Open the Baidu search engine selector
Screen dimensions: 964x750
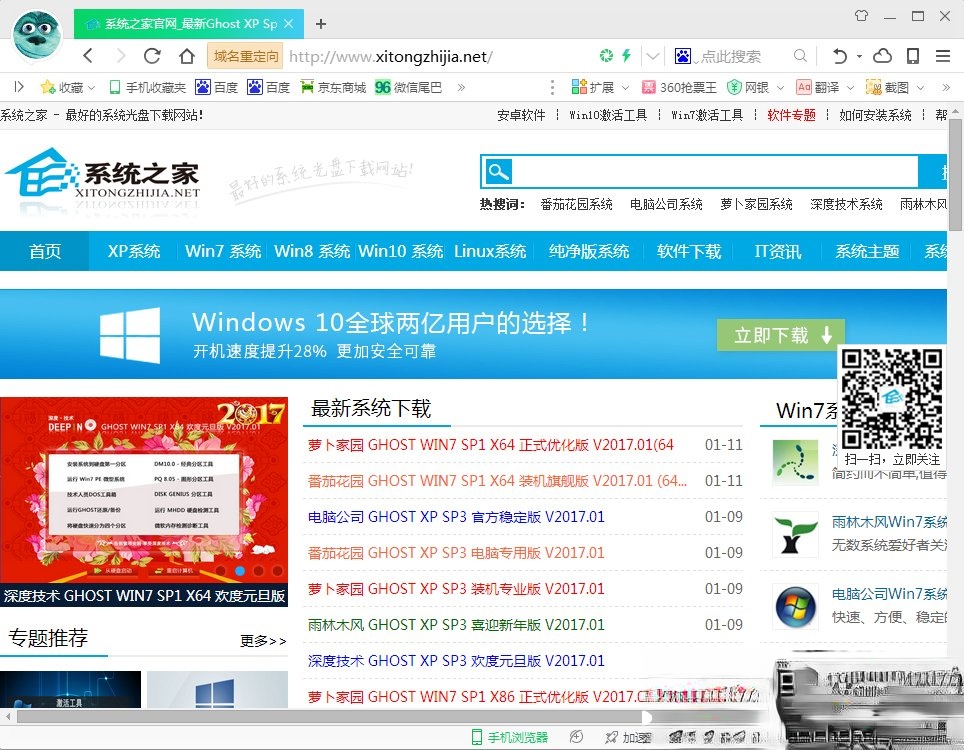(x=683, y=56)
